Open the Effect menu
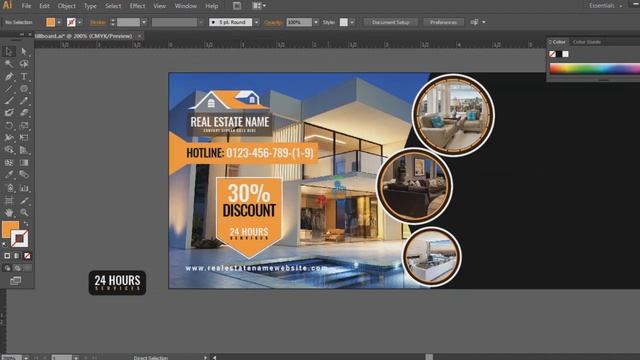This screenshot has width=640, height=360. [x=137, y=6]
